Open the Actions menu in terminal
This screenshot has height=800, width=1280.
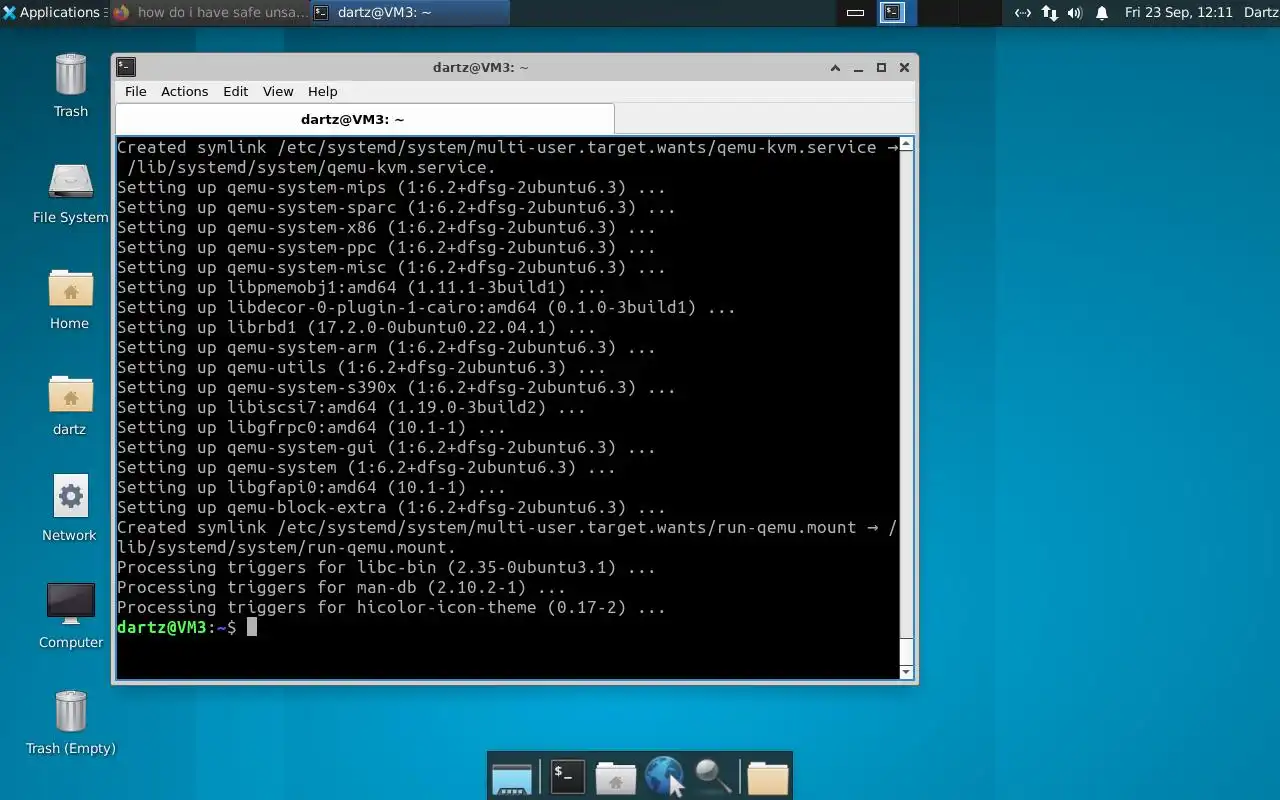184,91
